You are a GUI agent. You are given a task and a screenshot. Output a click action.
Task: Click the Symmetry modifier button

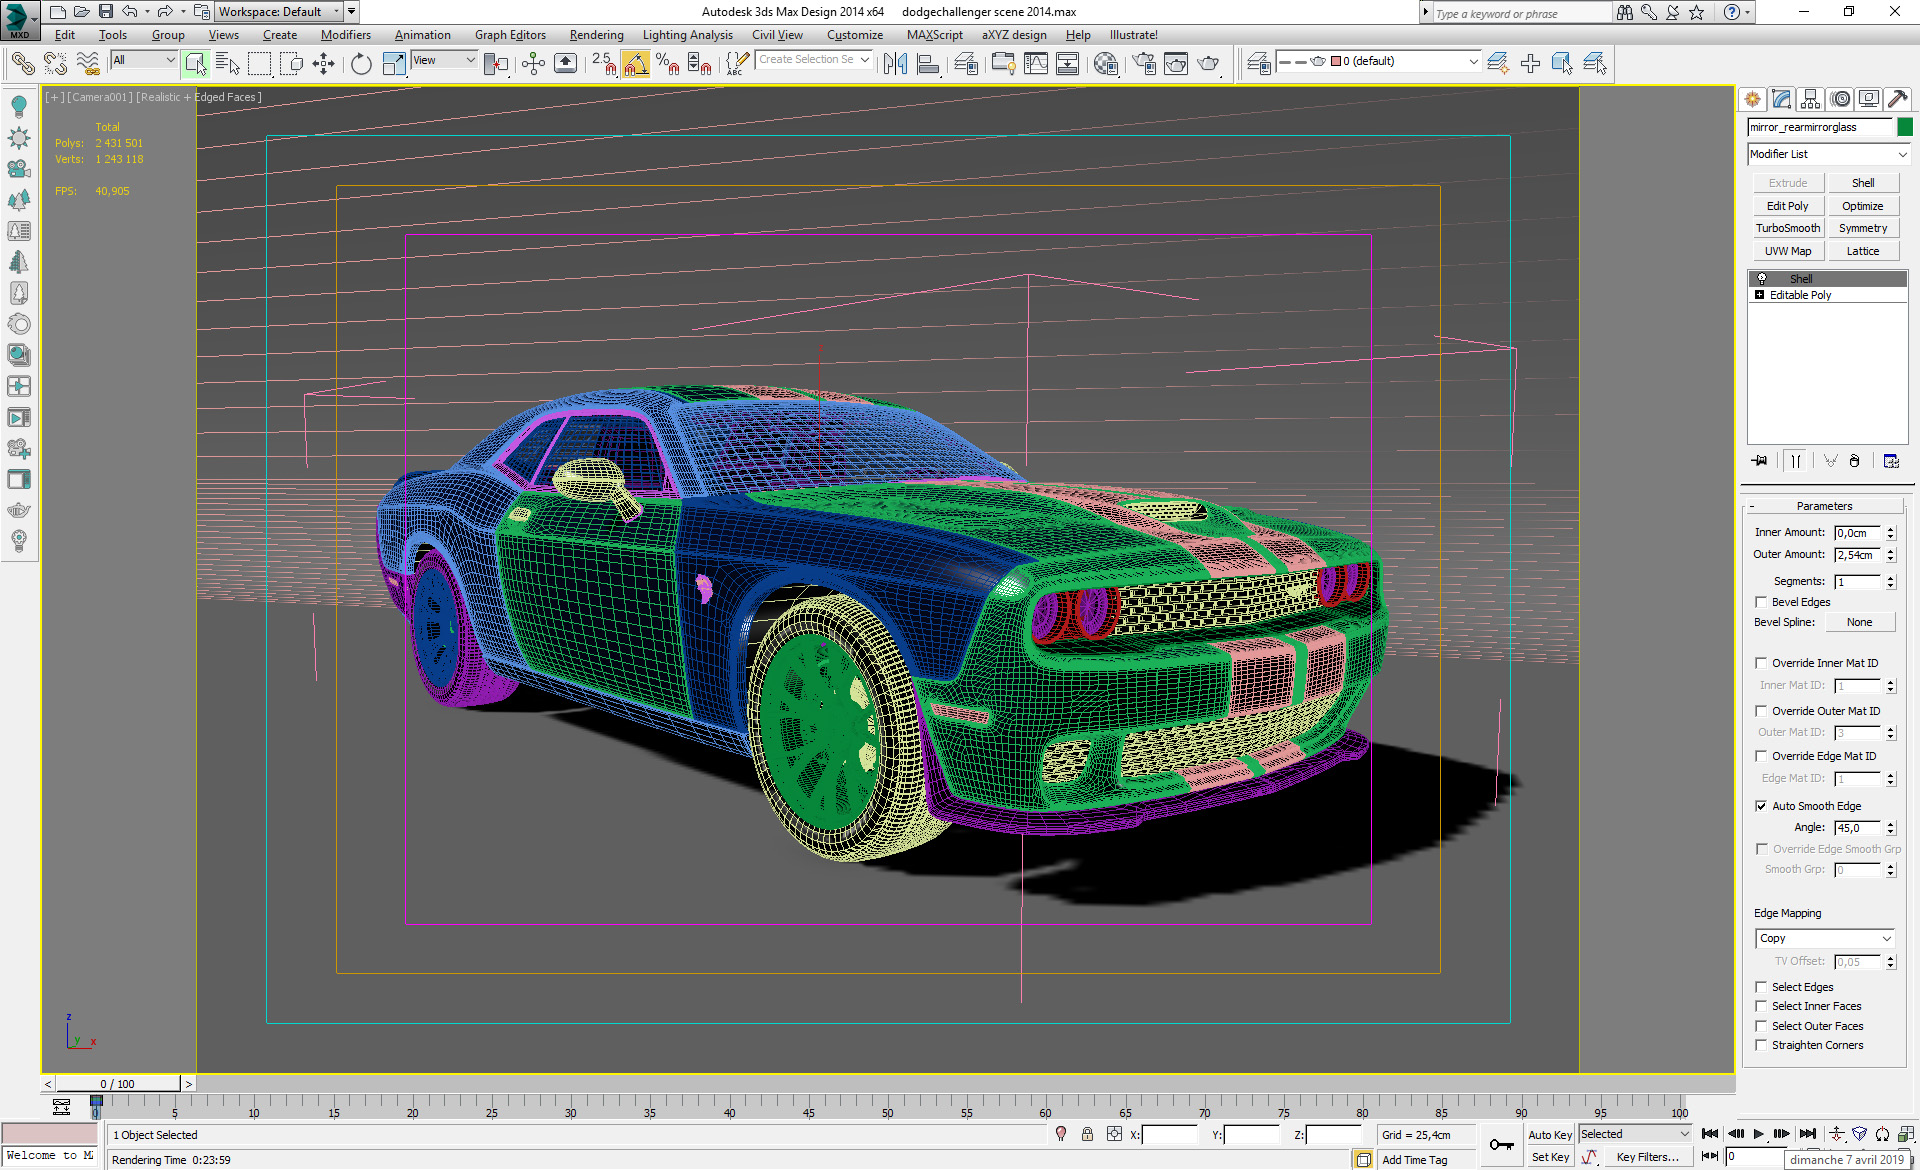click(1863, 228)
